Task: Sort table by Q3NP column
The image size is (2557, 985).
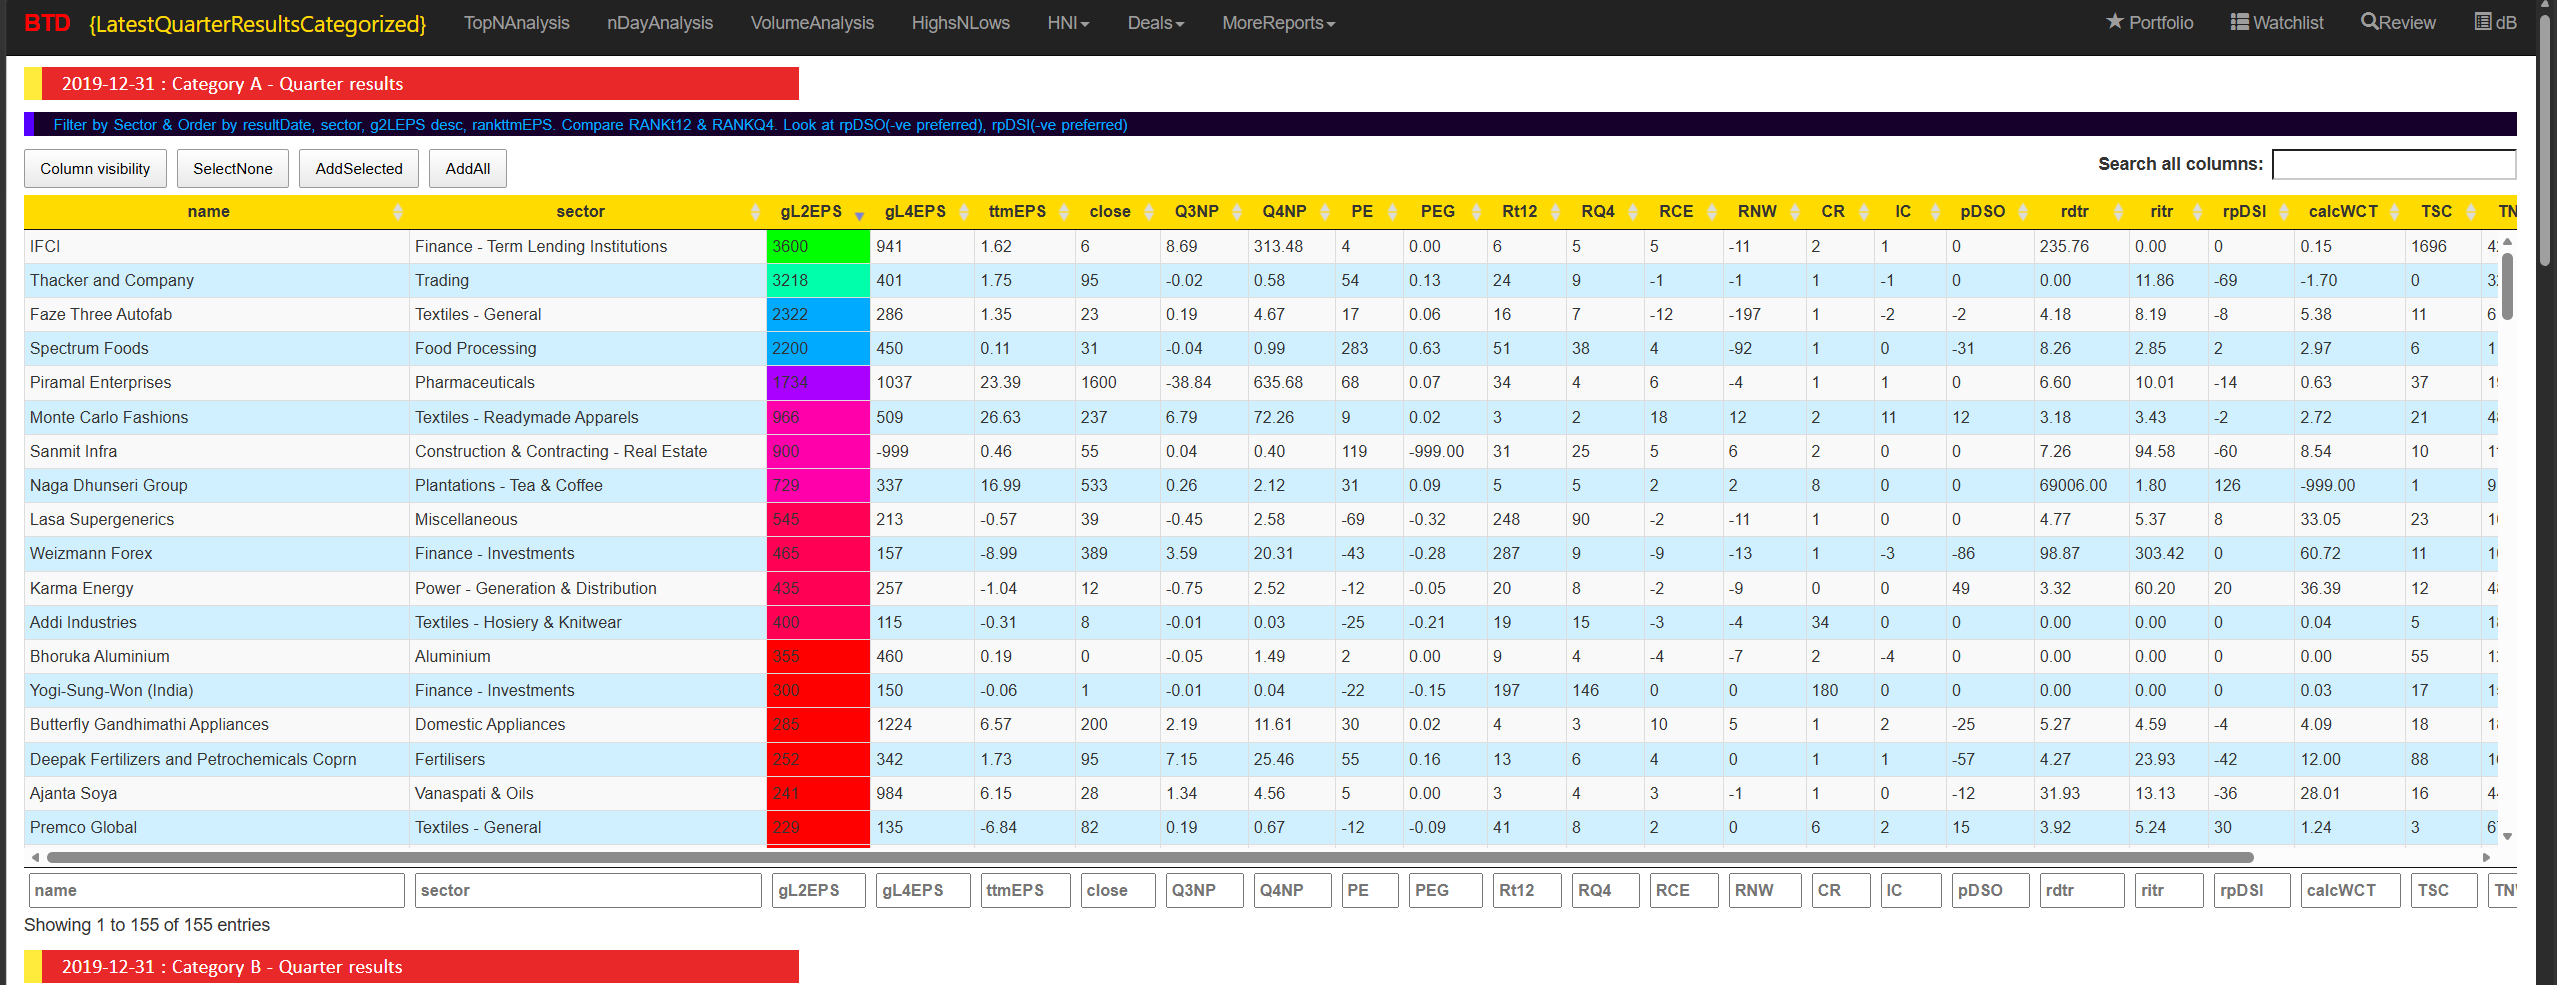Action: [x=1204, y=212]
